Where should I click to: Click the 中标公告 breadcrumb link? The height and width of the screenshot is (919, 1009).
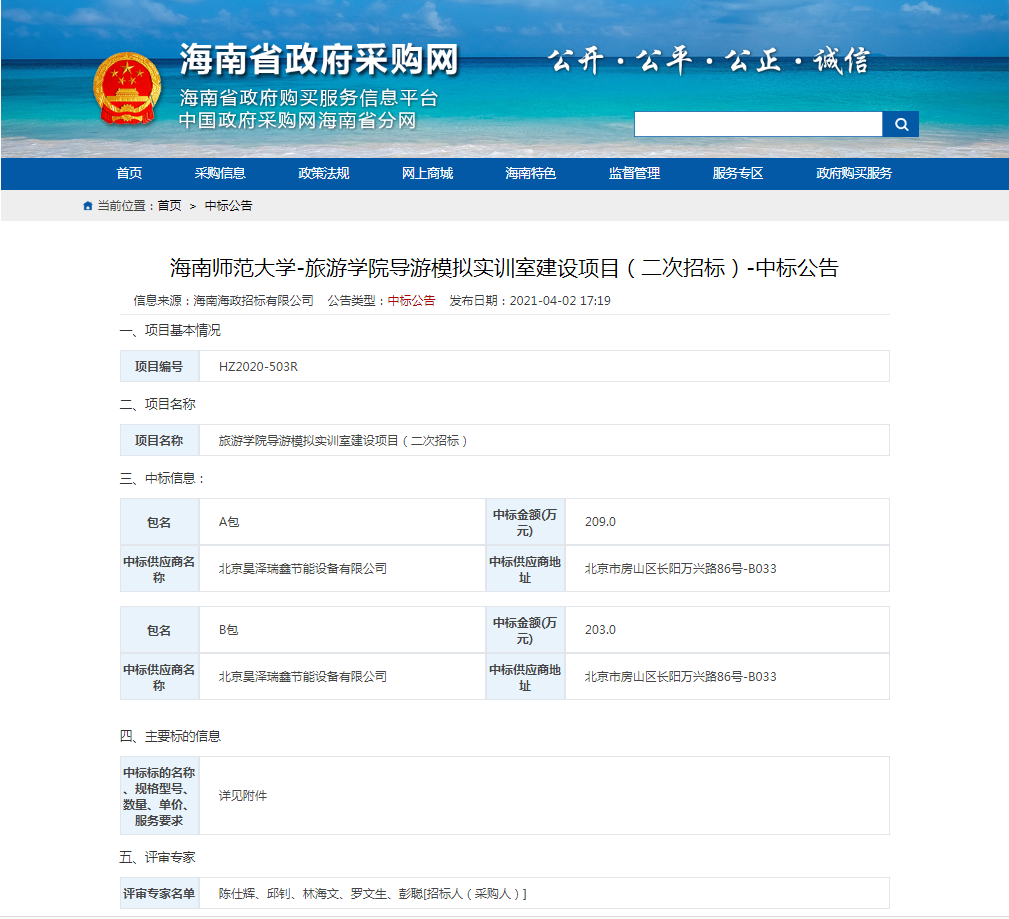pyautogui.click(x=228, y=206)
